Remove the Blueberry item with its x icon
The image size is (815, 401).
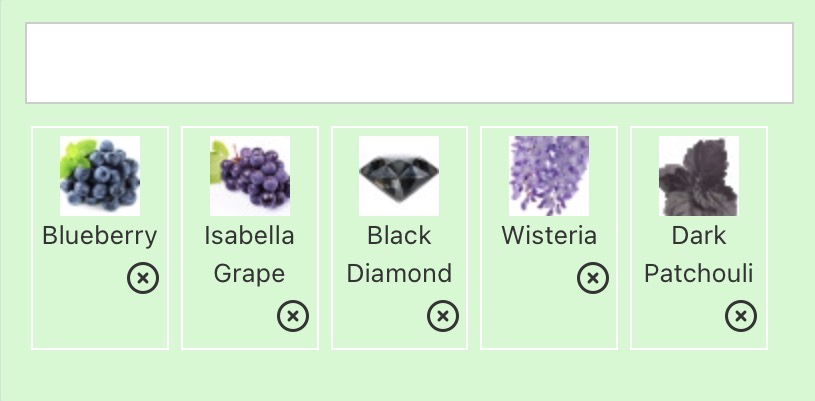143,278
